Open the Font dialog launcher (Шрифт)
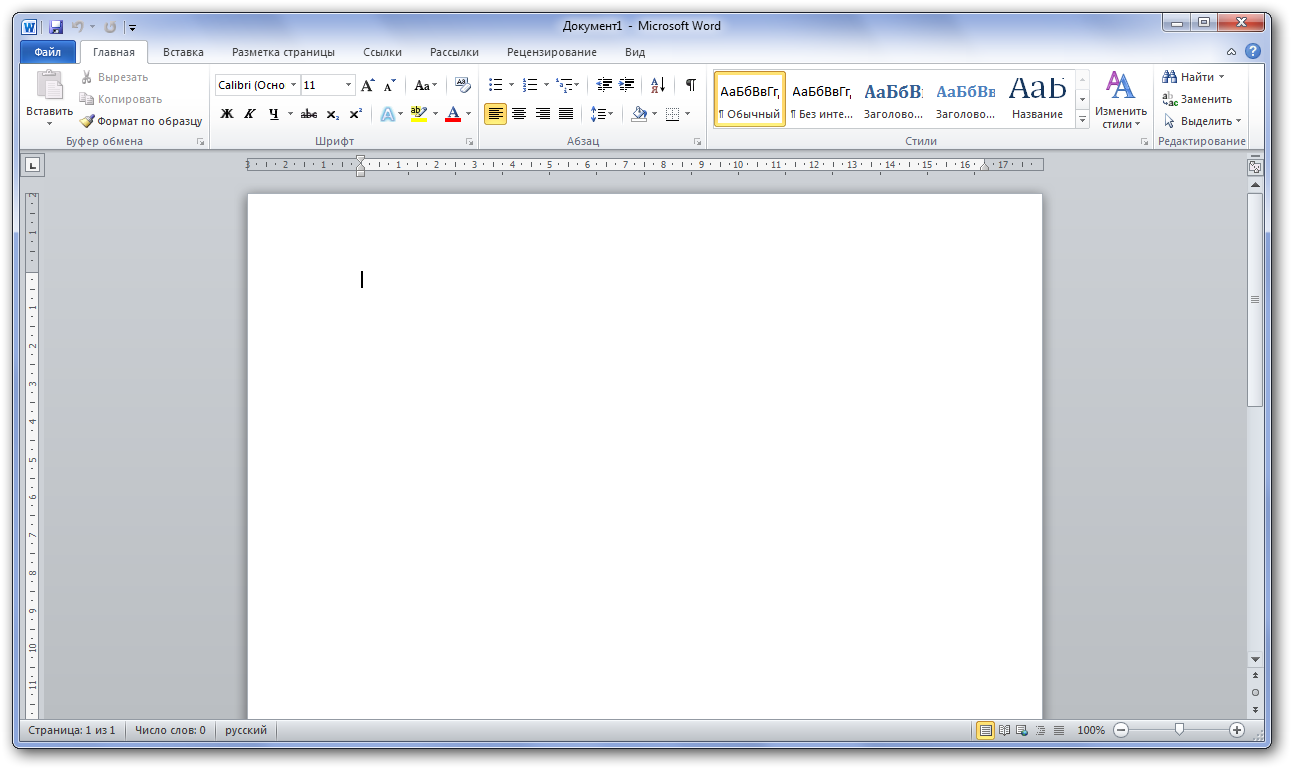1292x769 pixels. (x=469, y=142)
